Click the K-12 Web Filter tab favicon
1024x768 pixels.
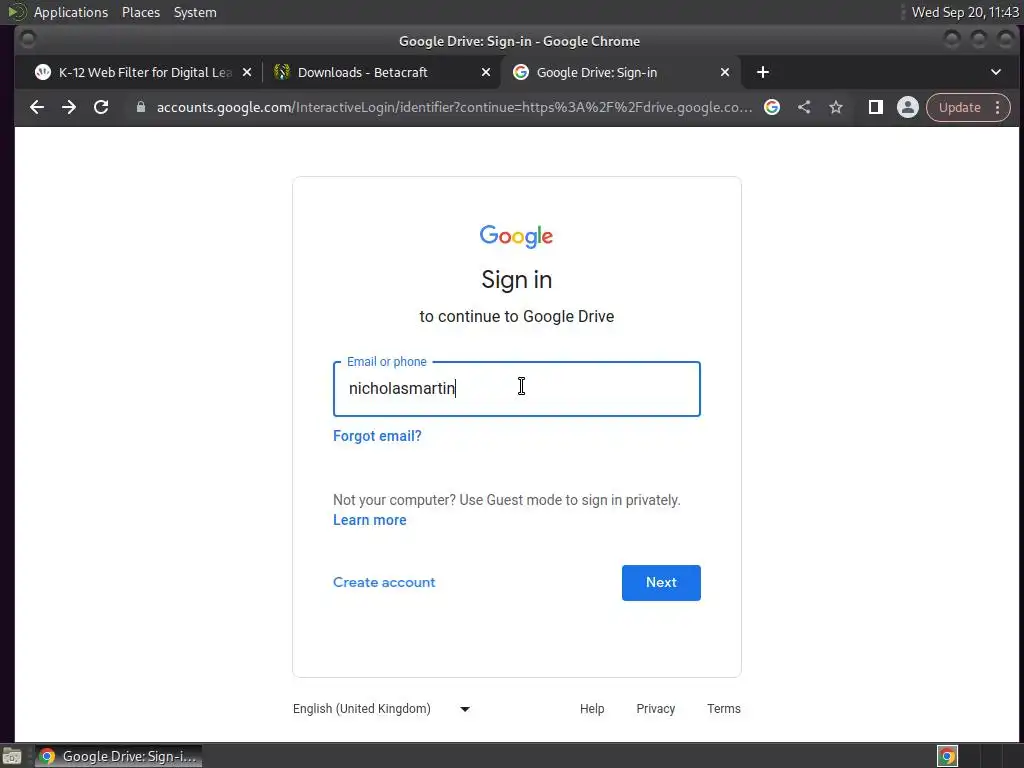tap(43, 72)
